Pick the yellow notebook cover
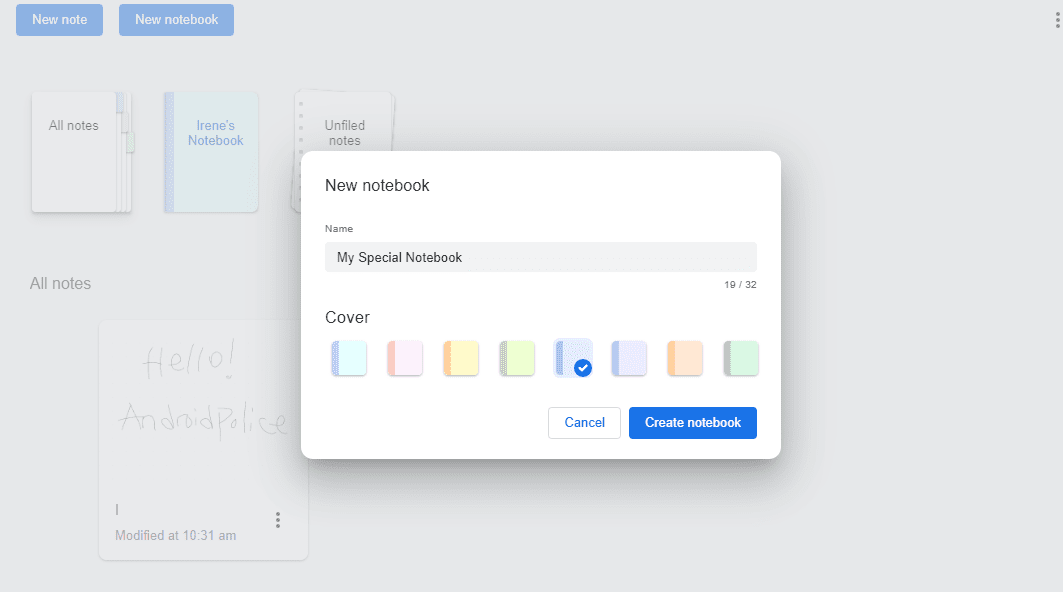1063x592 pixels. tap(461, 358)
